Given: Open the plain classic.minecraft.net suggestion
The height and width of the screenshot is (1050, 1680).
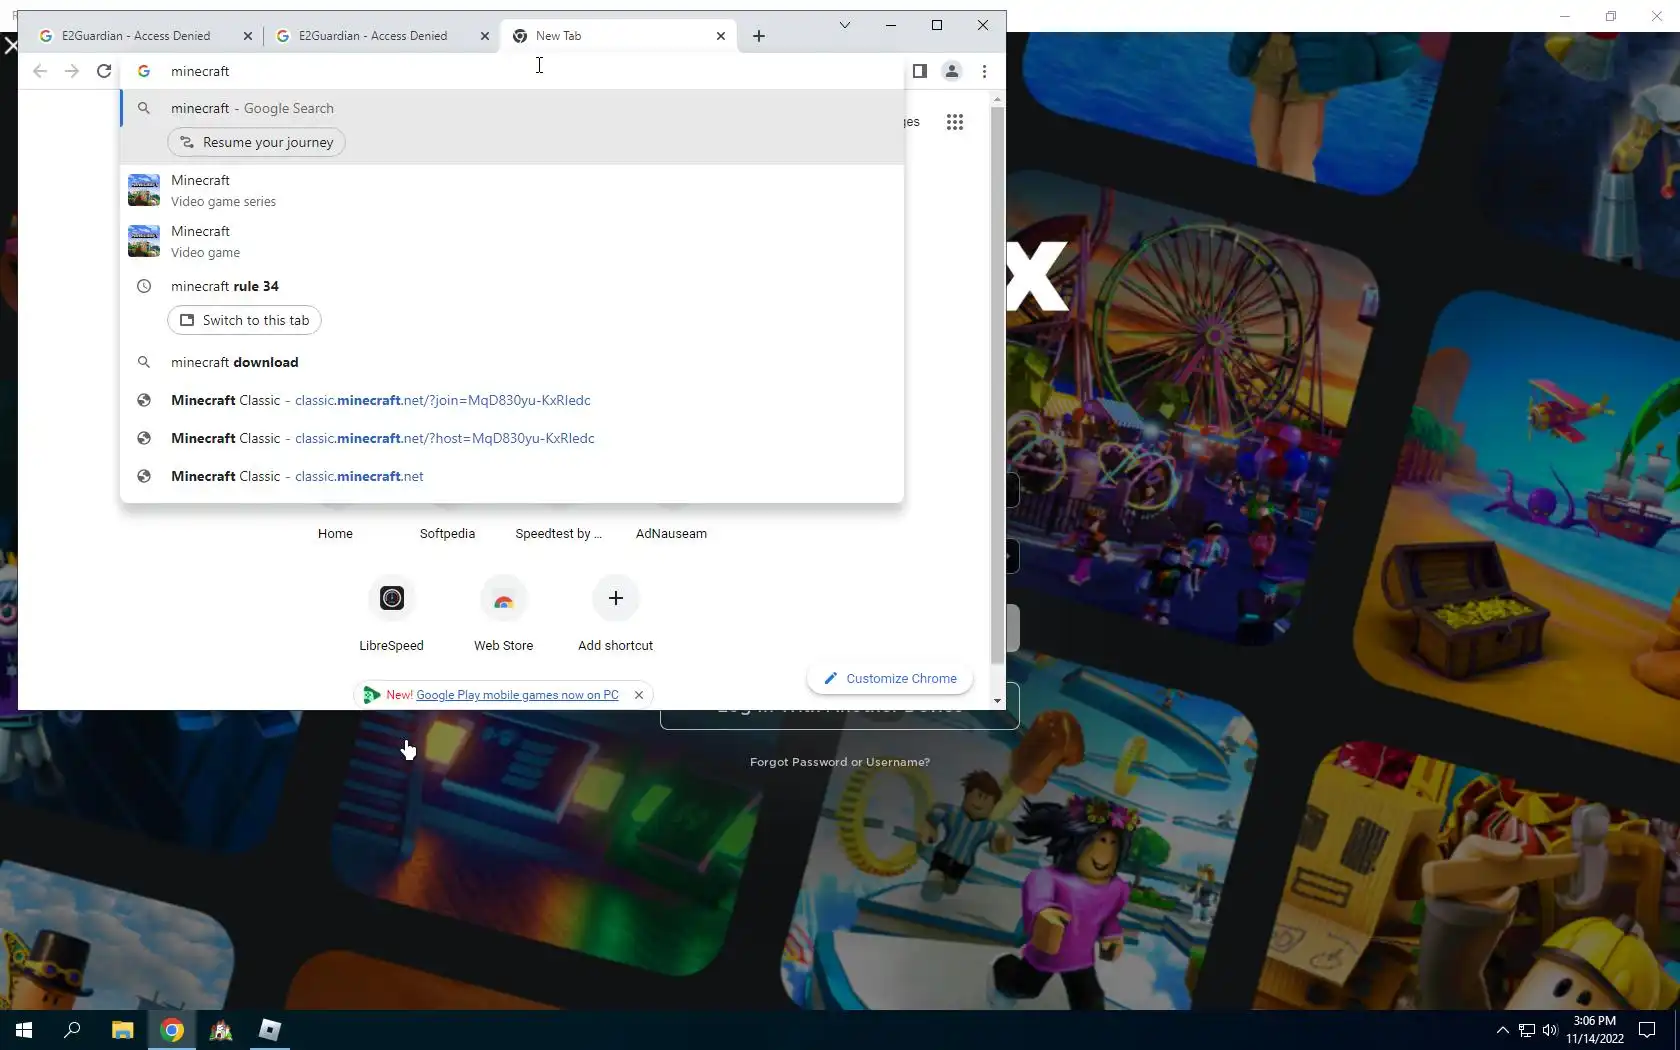Looking at the screenshot, I should coord(512,476).
